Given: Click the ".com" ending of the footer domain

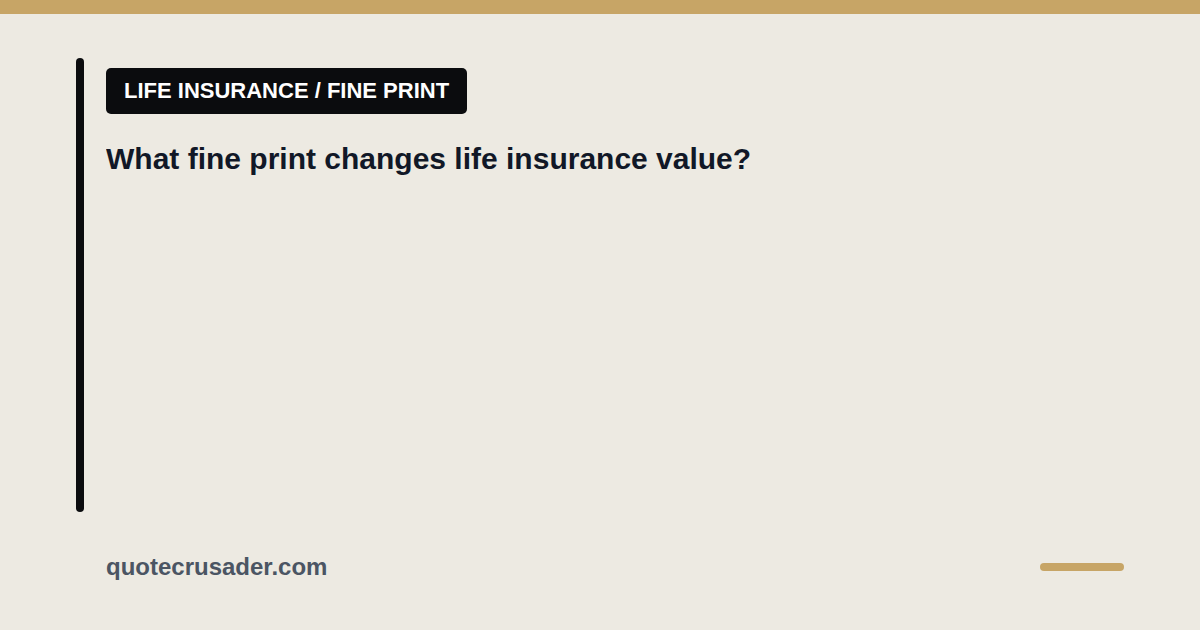Looking at the screenshot, I should (301, 567).
